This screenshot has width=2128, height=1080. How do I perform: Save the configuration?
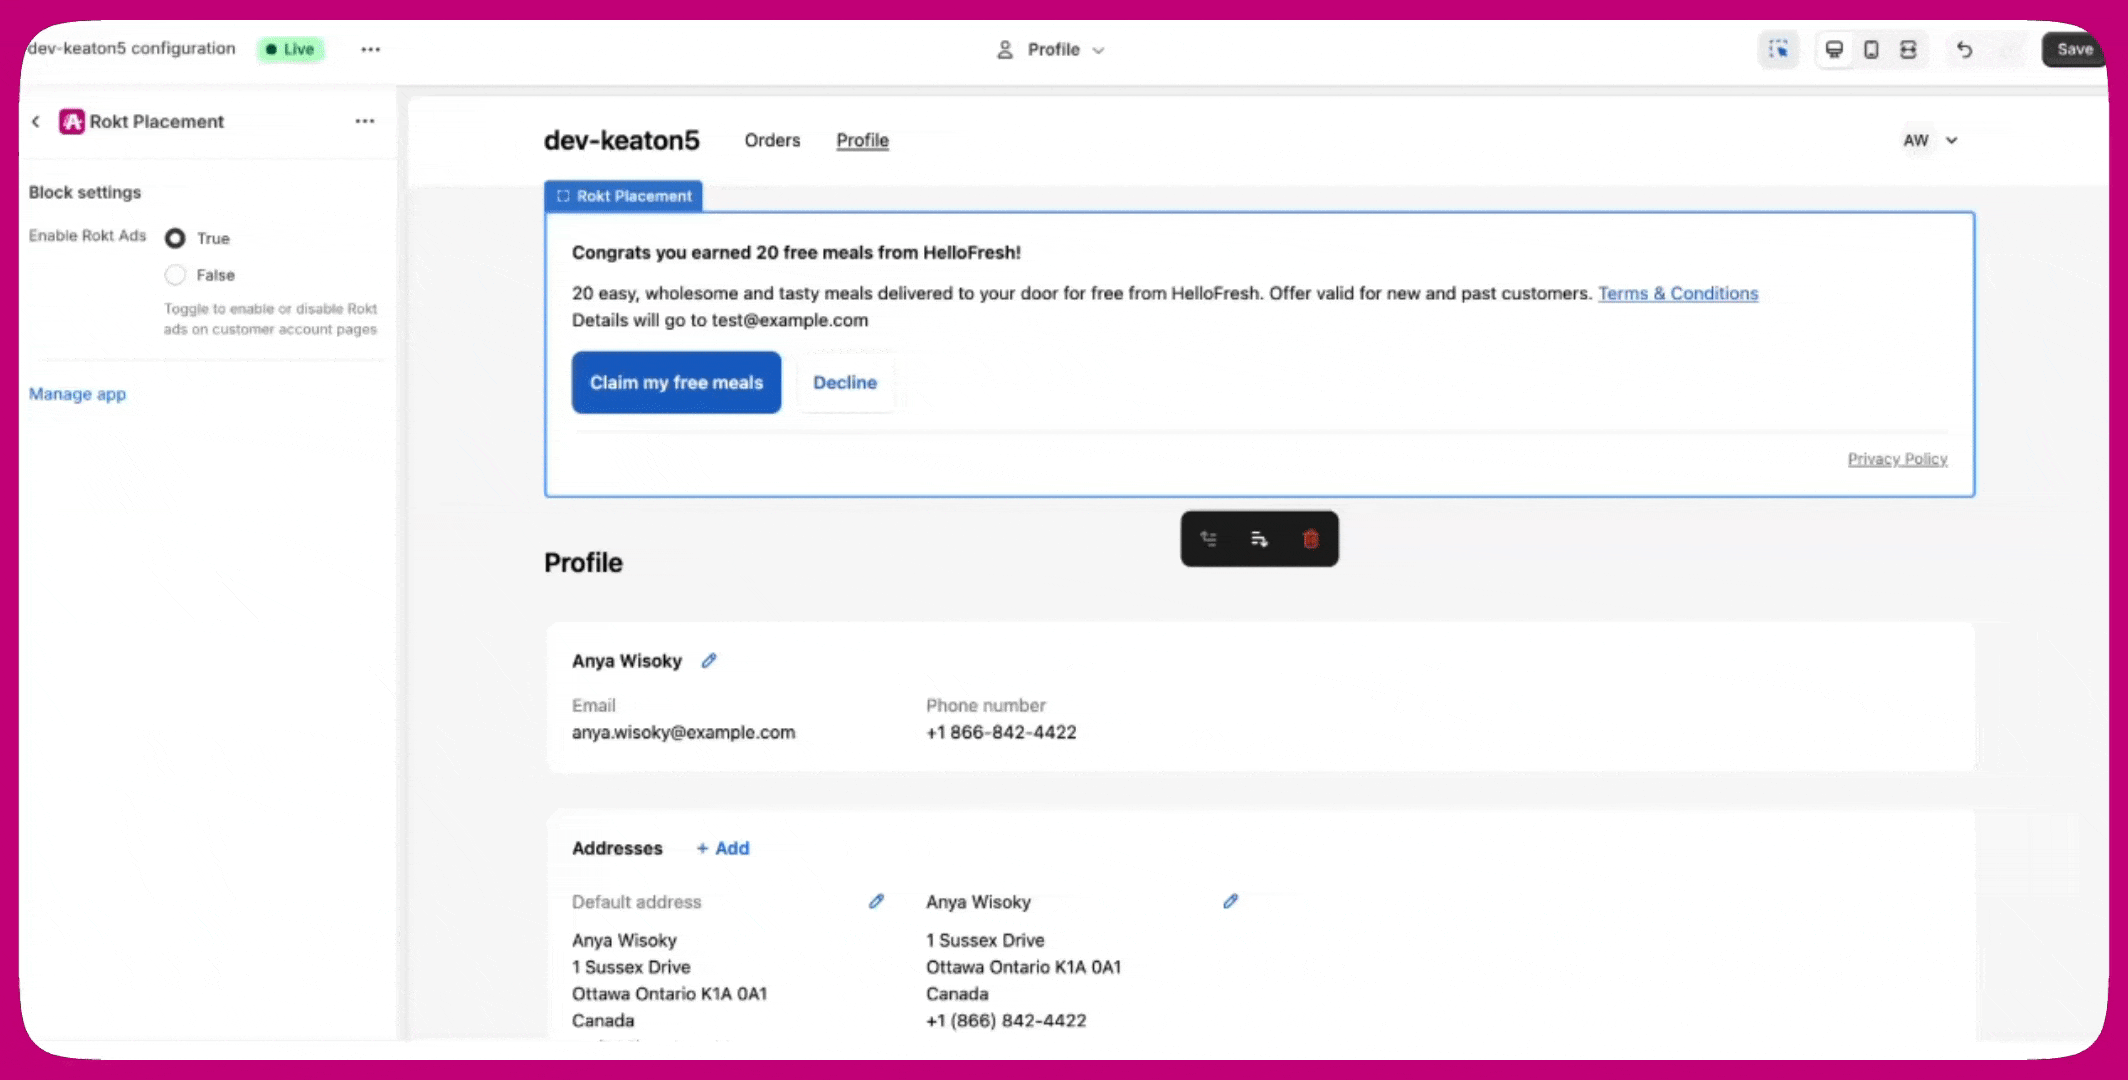[x=2074, y=49]
